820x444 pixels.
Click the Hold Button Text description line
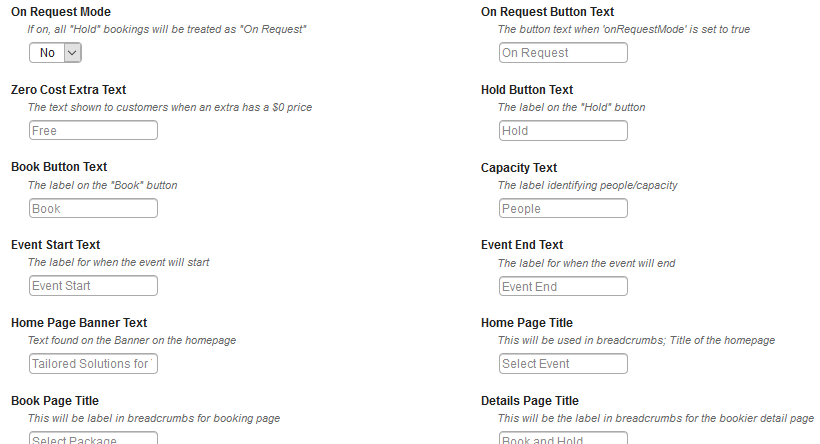[x=572, y=107]
